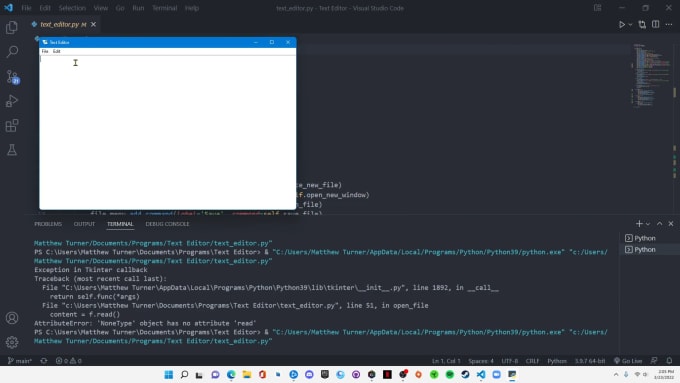Open the Windows Start menu
The height and width of the screenshot is (383, 680).
(169, 374)
